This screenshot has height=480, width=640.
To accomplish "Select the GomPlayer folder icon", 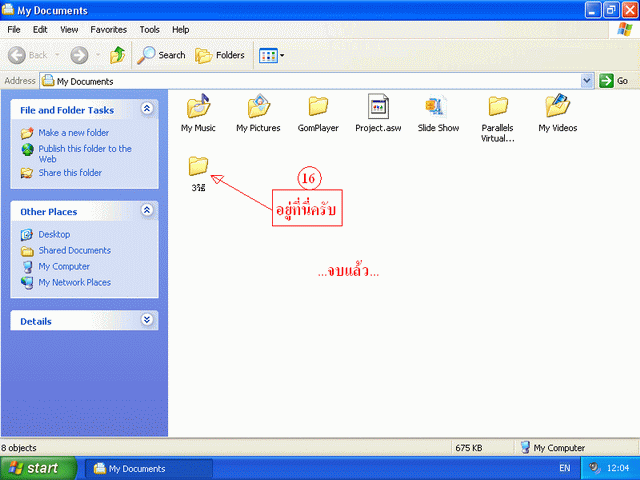I will tap(318, 106).
